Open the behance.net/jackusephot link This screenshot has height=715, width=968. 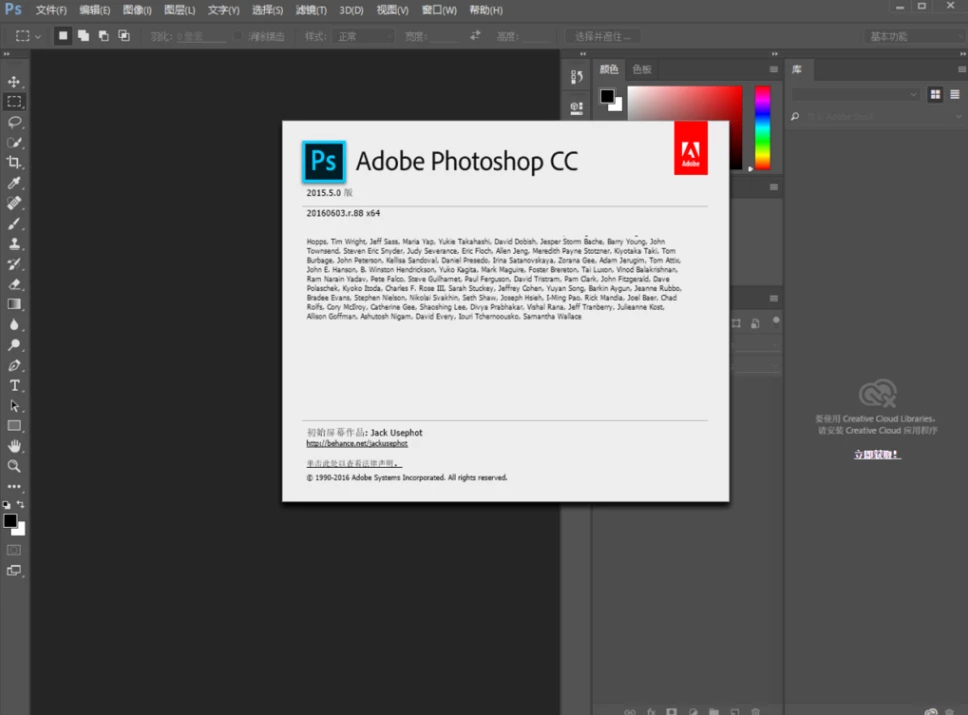click(357, 443)
